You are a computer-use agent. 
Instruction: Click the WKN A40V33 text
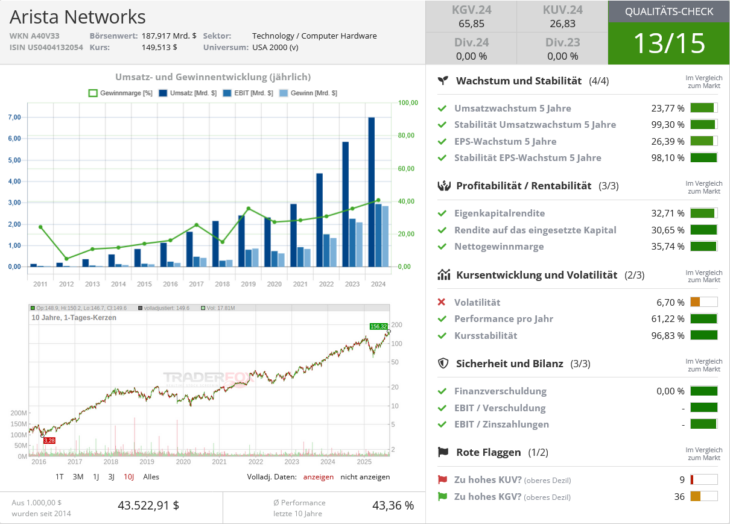[34, 36]
